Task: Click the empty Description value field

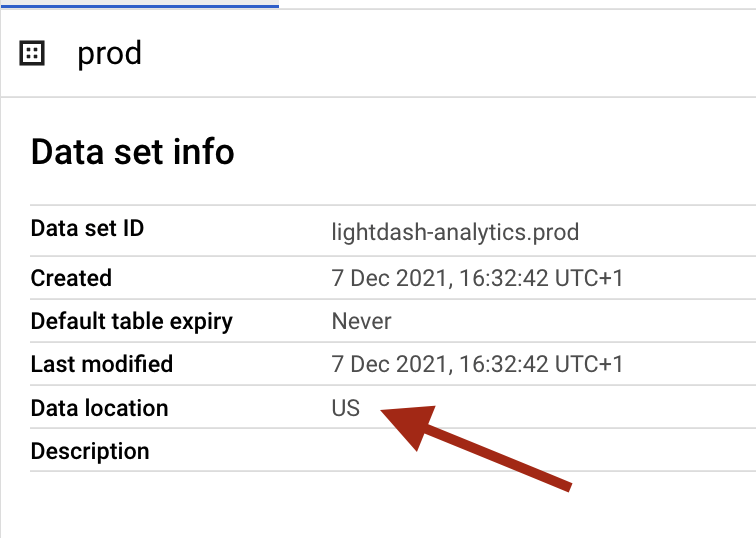Action: [543, 450]
